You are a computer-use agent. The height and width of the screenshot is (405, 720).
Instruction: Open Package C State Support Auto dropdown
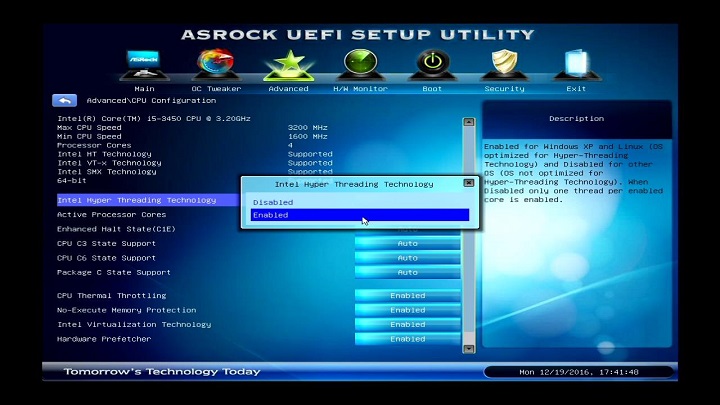point(407,272)
